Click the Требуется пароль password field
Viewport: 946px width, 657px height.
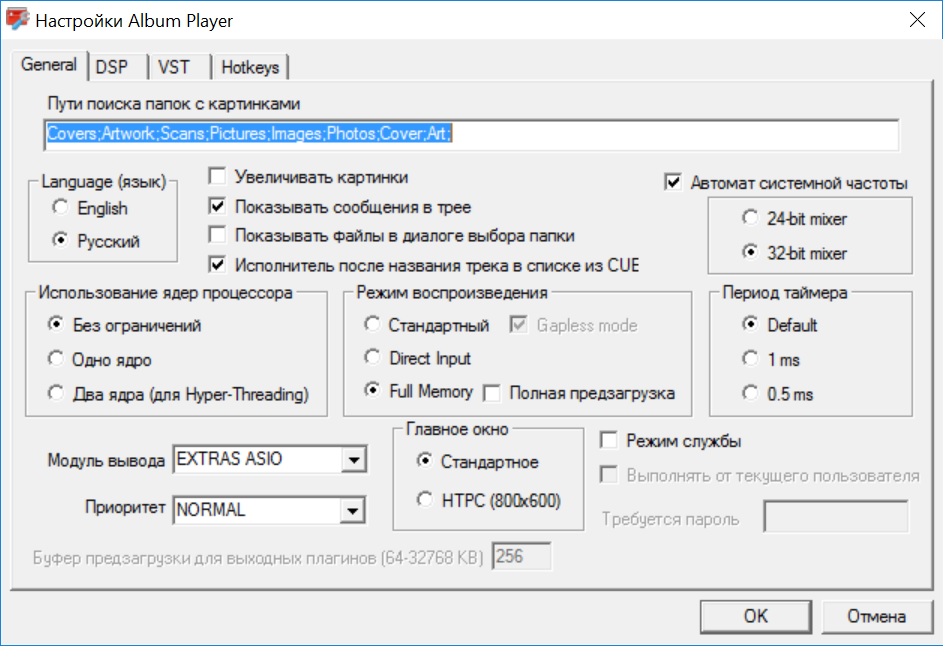click(x=836, y=516)
